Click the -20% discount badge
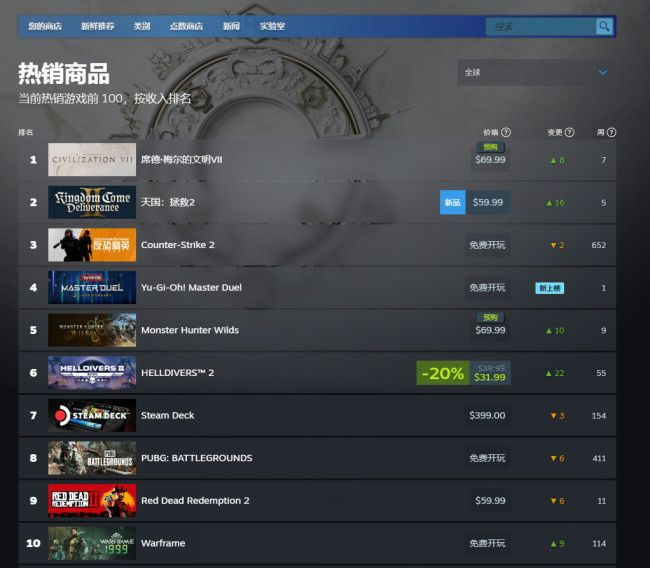Image resolution: width=650 pixels, height=568 pixels. 443,373
